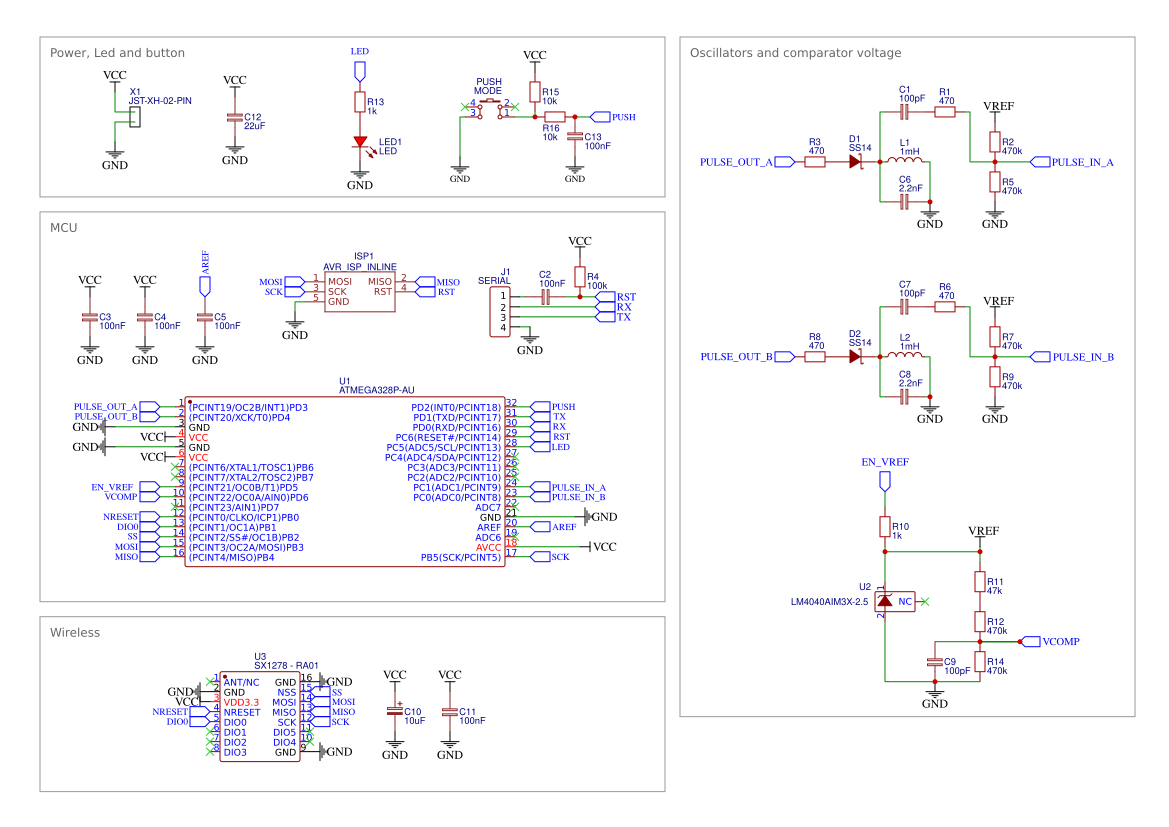This screenshot has height=827, width=1169.
Task: Click the AVR_ISP_INLINE header ISP1
Action: (360, 293)
